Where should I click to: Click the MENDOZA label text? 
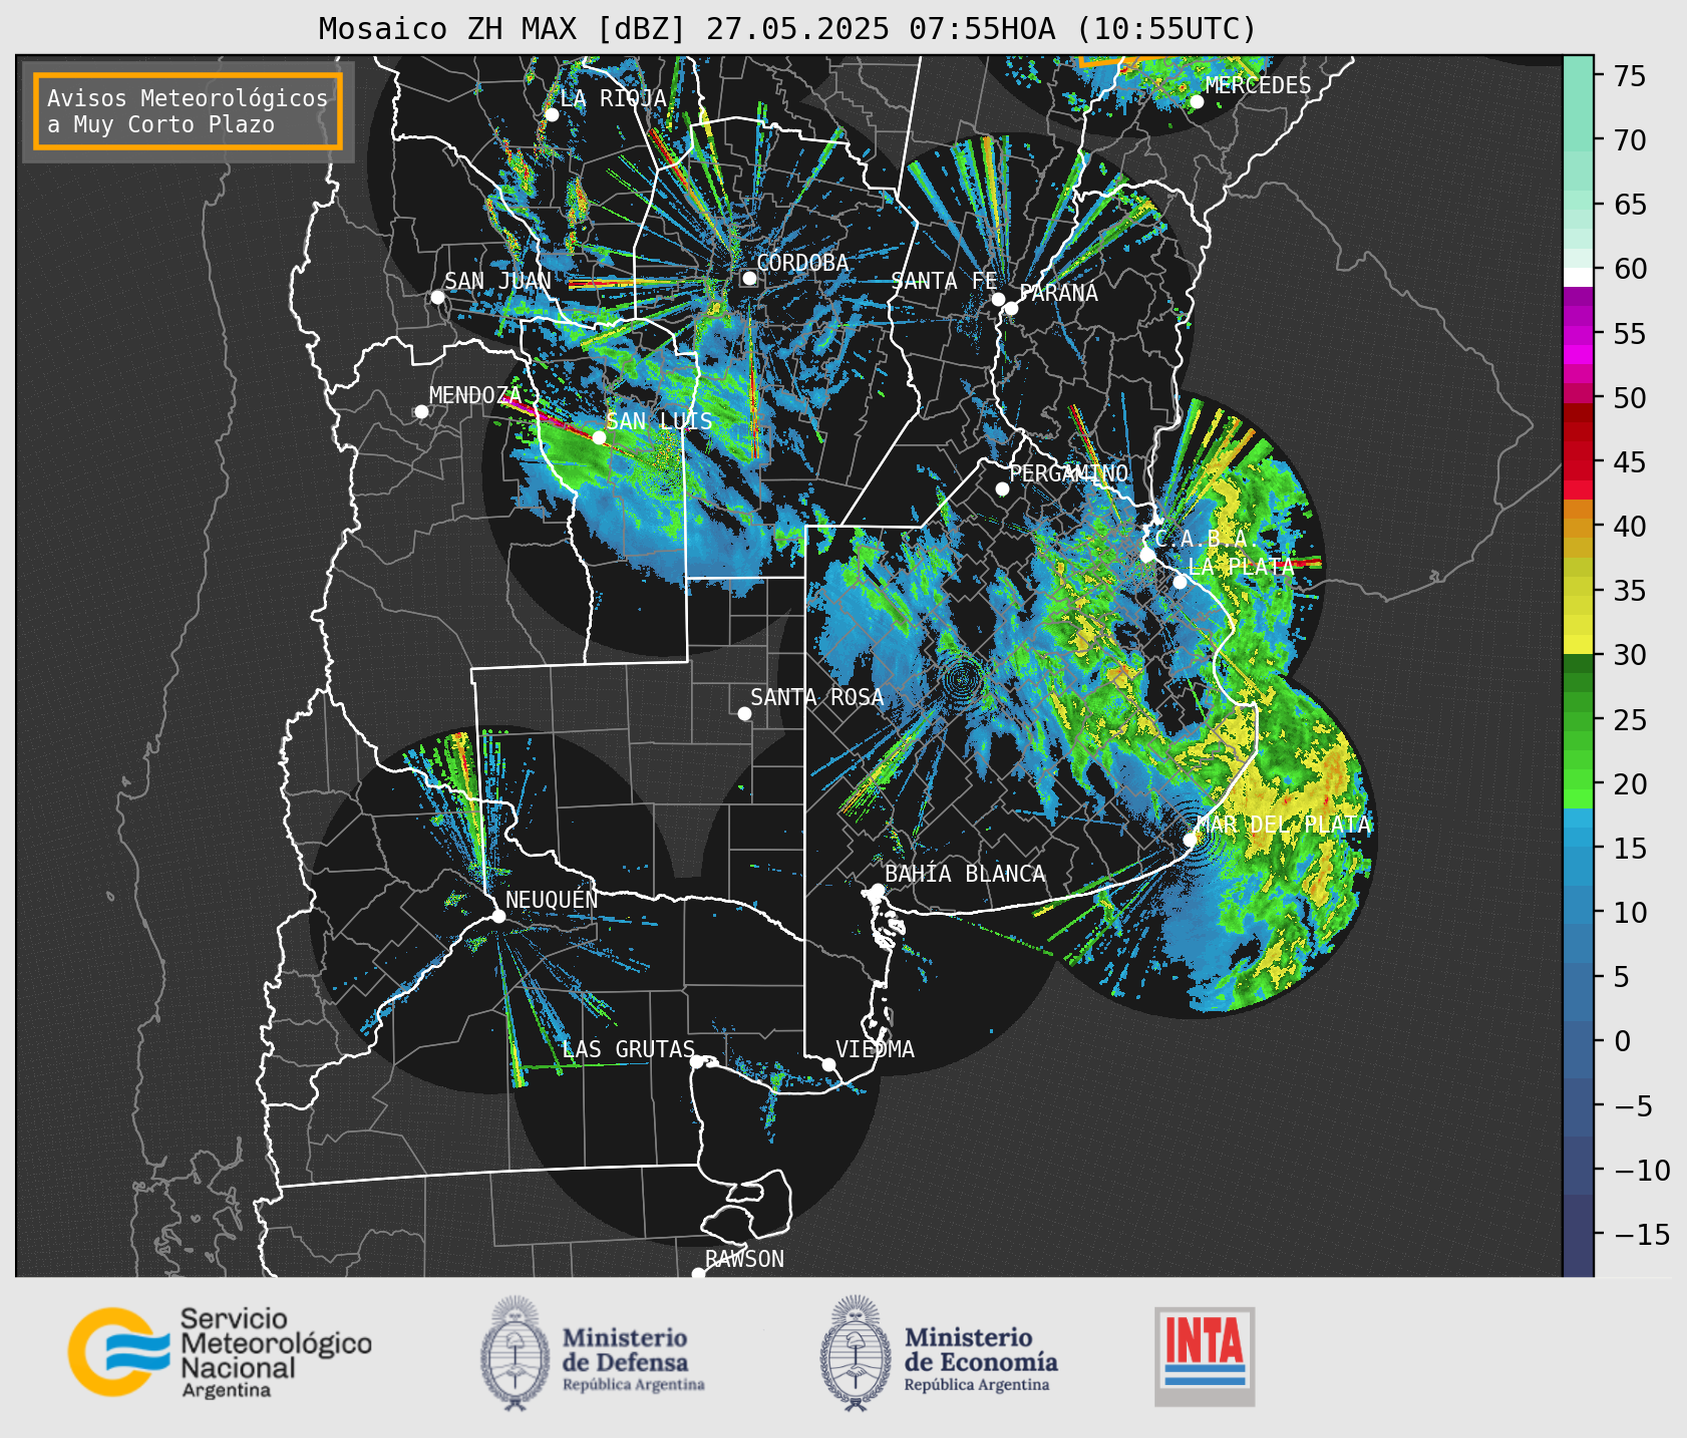[x=476, y=395]
